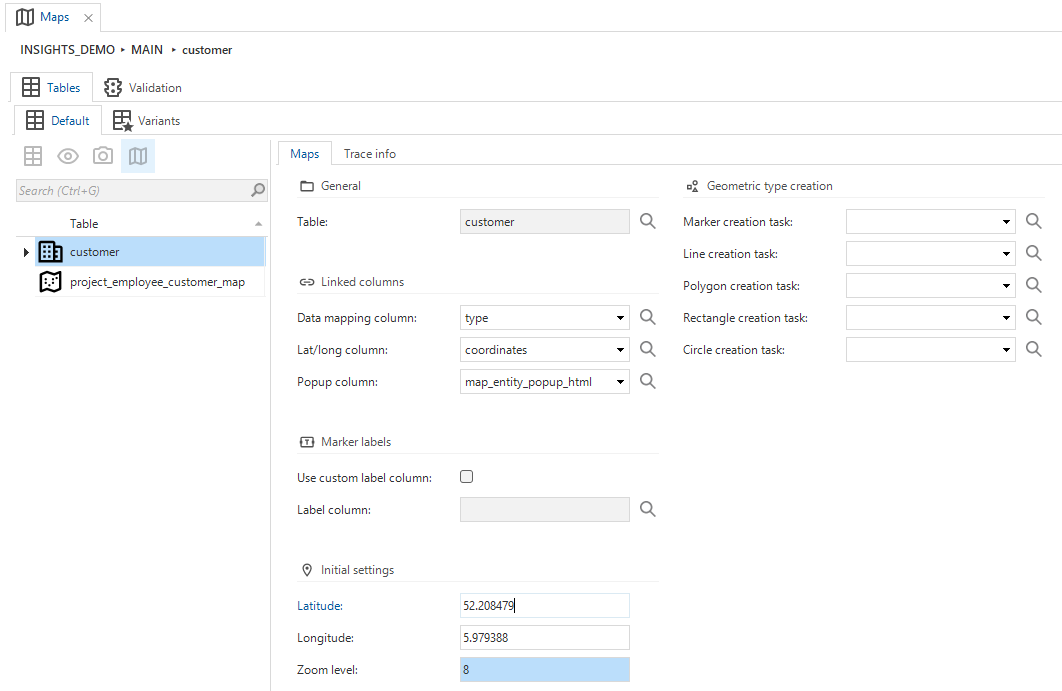This screenshot has width=1062, height=691.
Task: Click the Geometric type creation heading
Action: tap(769, 186)
